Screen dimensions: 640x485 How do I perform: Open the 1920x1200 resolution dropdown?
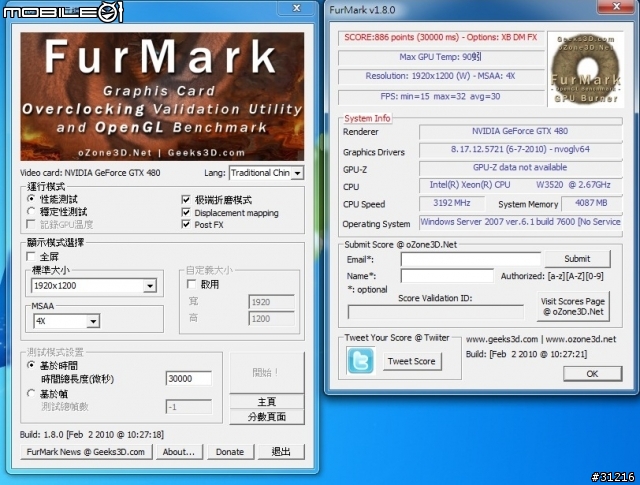tap(93, 285)
